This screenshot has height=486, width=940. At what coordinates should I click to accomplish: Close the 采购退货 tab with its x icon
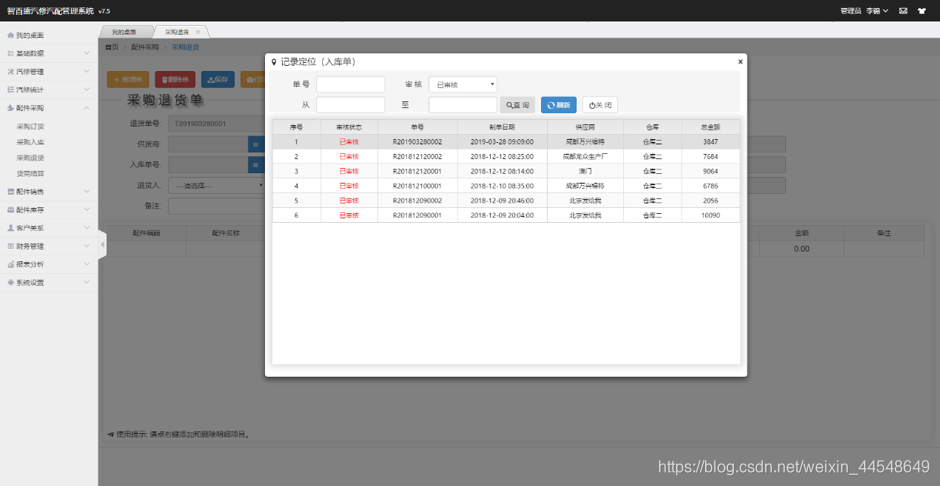tap(198, 32)
